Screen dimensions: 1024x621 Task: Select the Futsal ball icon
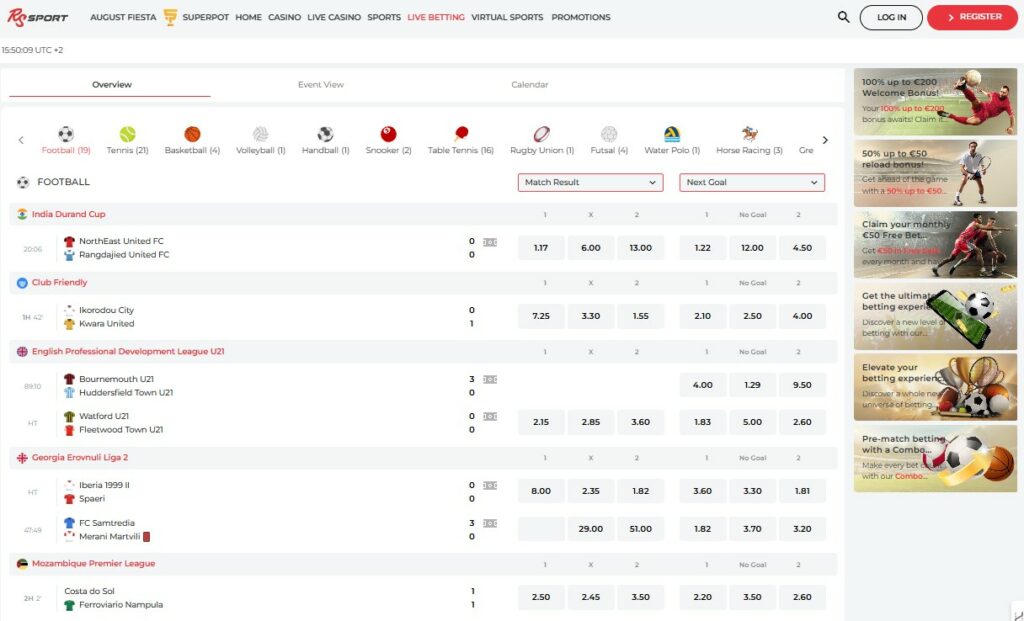click(x=609, y=134)
